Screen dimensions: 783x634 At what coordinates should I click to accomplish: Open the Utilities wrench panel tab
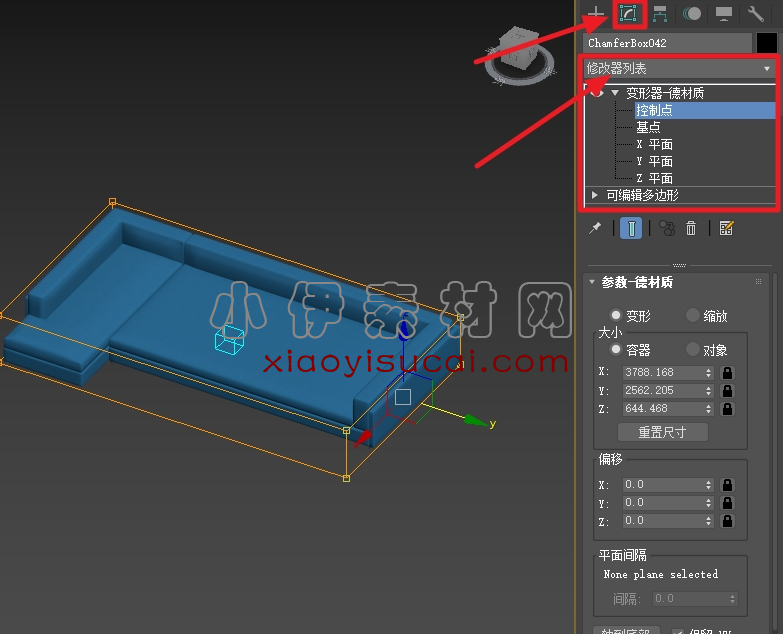[756, 14]
